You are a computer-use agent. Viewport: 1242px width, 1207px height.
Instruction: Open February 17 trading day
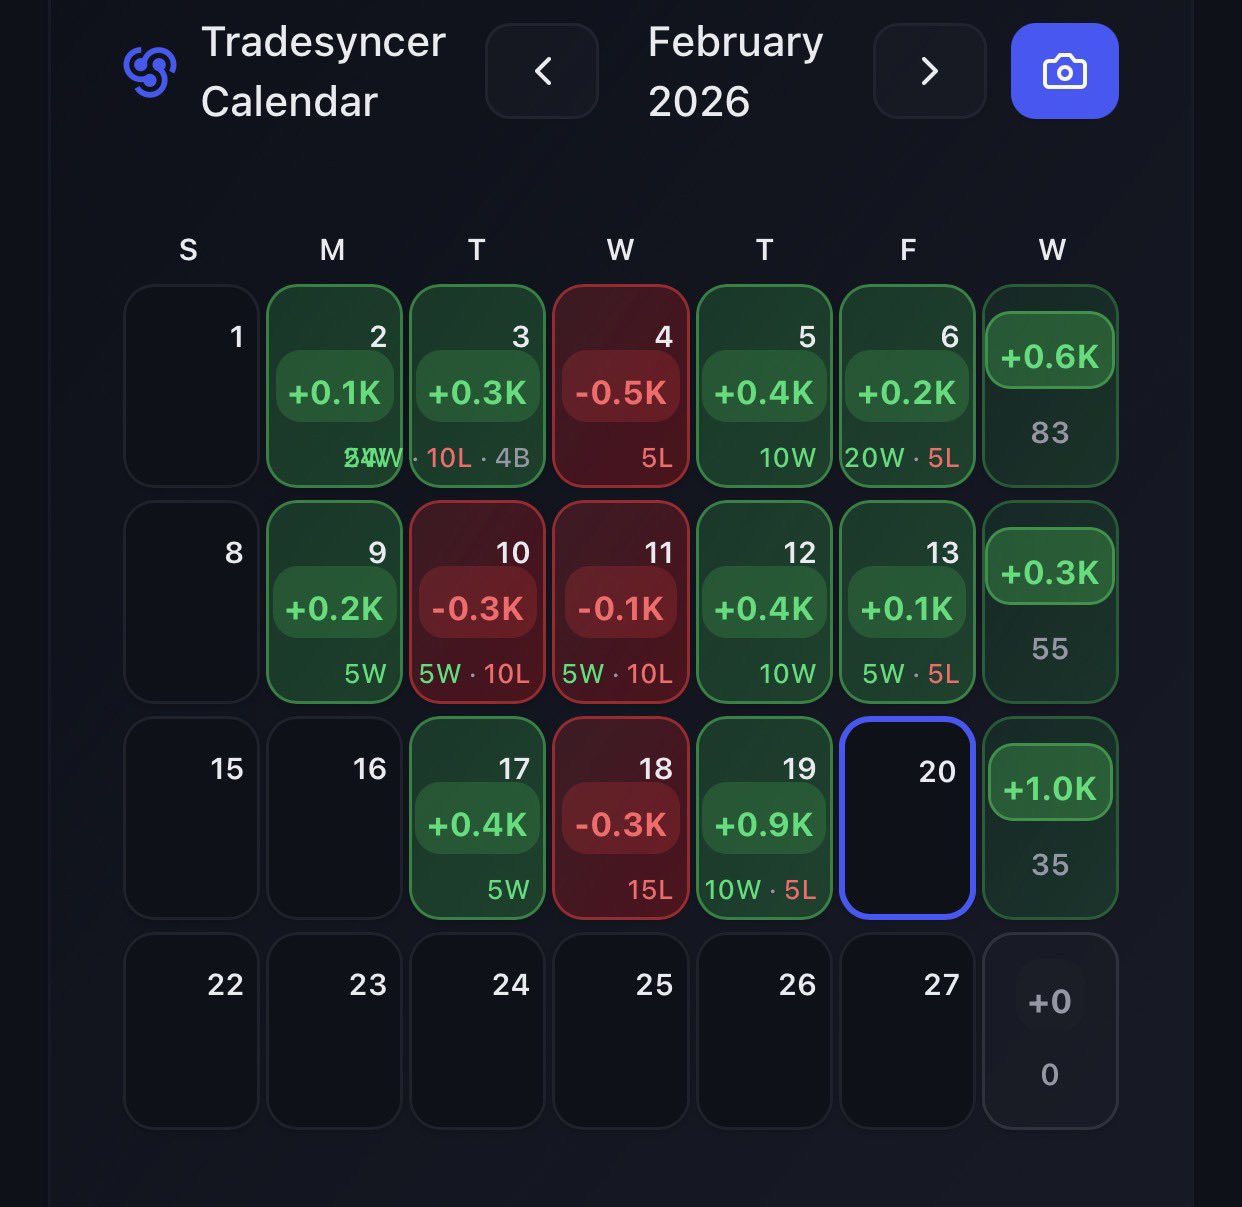pos(477,817)
